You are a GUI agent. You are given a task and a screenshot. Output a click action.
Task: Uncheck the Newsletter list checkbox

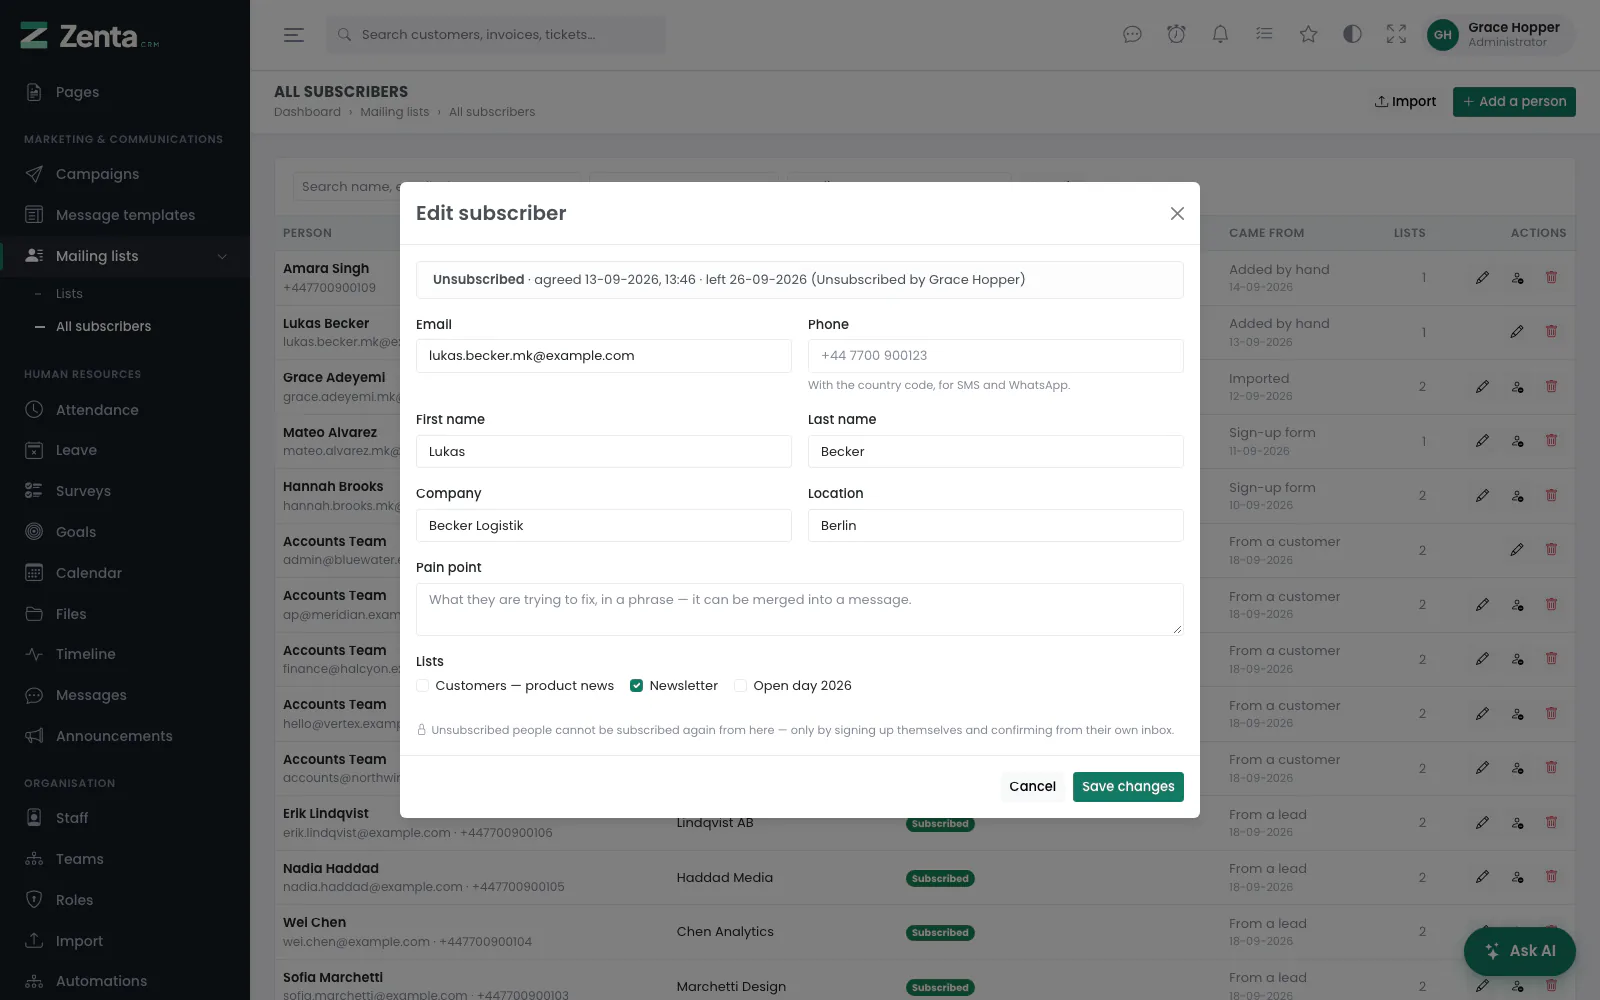(x=636, y=686)
